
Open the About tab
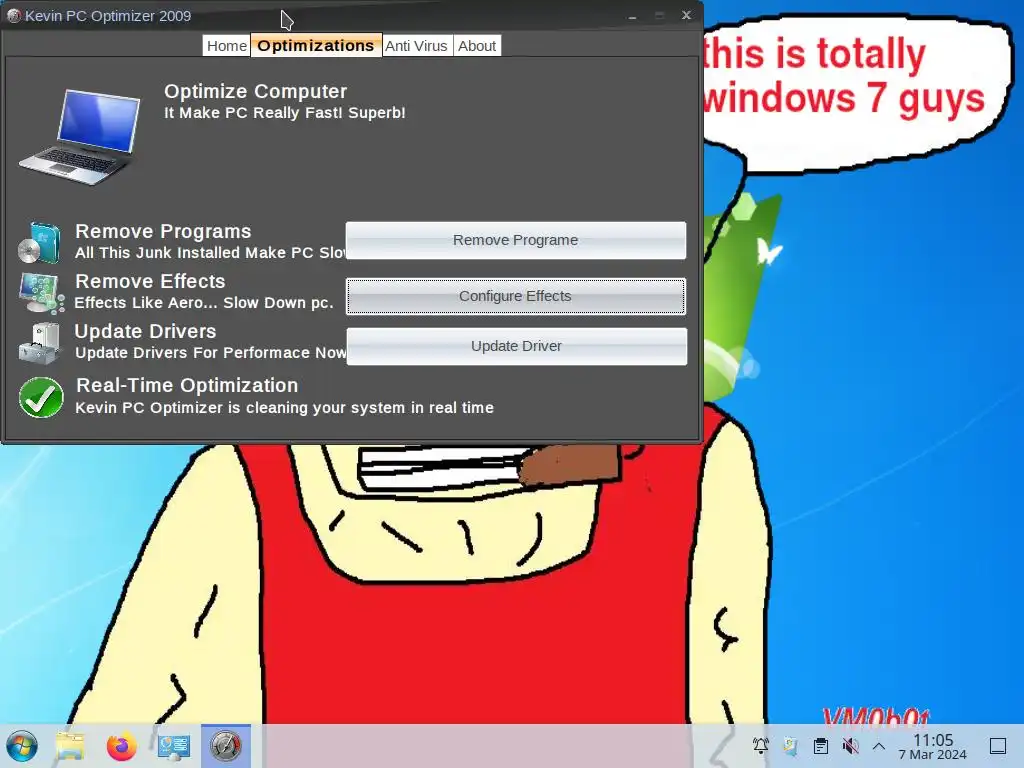click(477, 46)
